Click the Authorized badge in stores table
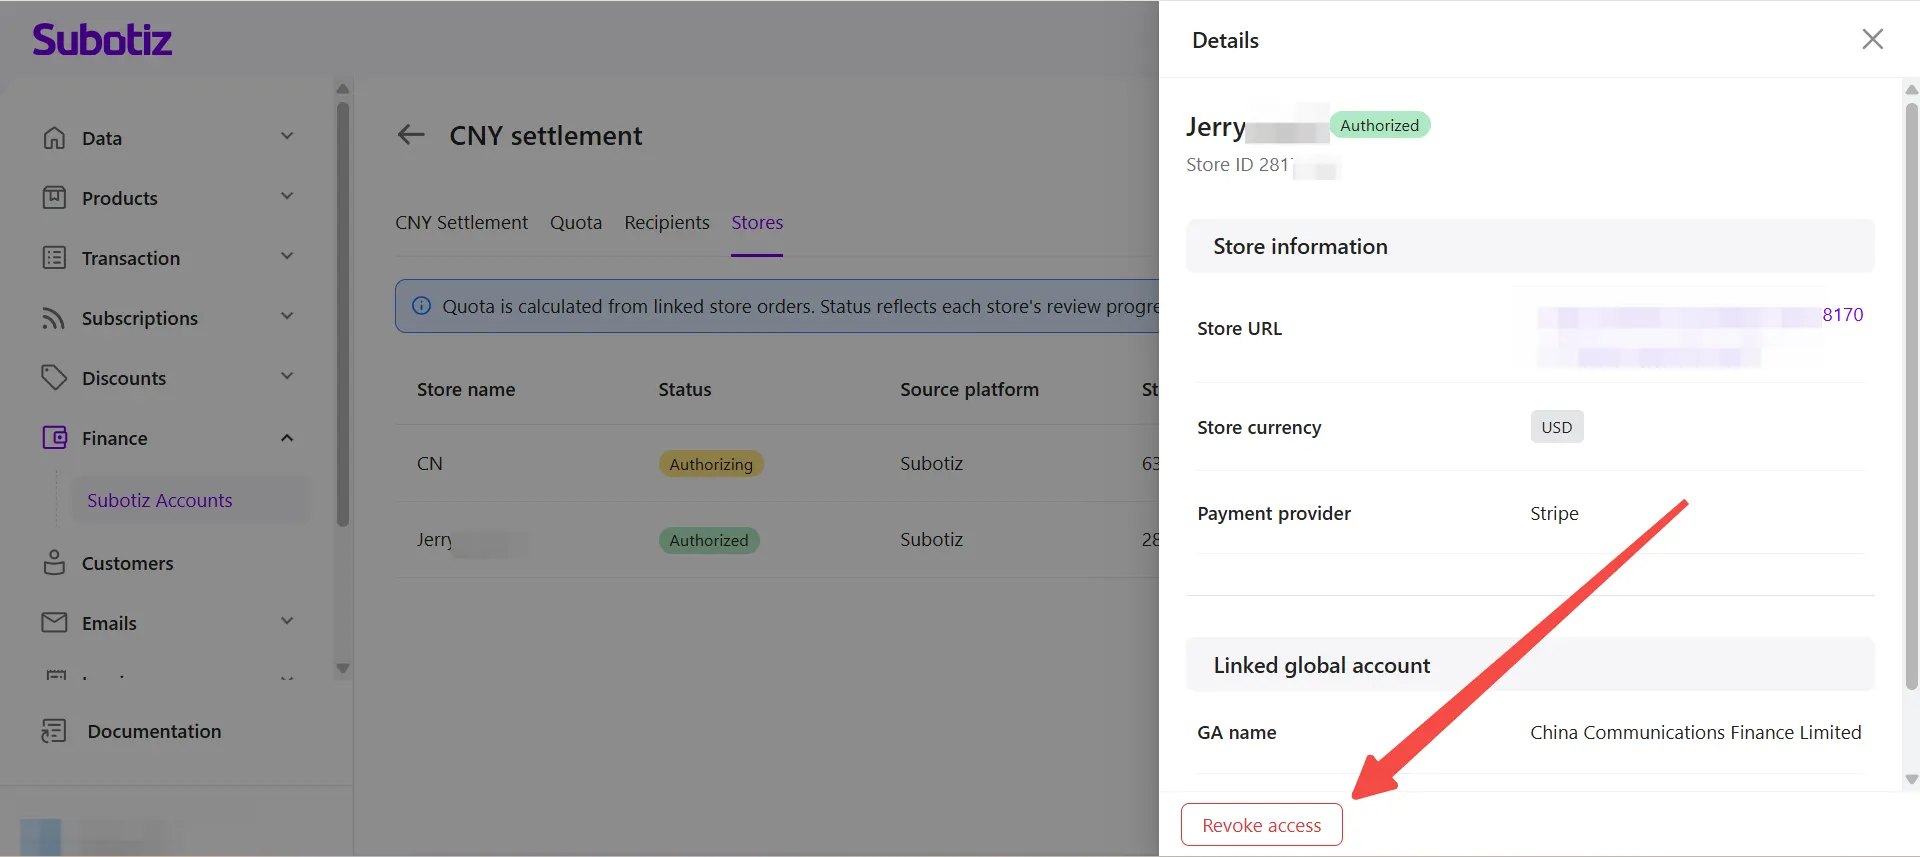Image resolution: width=1920 pixels, height=857 pixels. [709, 540]
